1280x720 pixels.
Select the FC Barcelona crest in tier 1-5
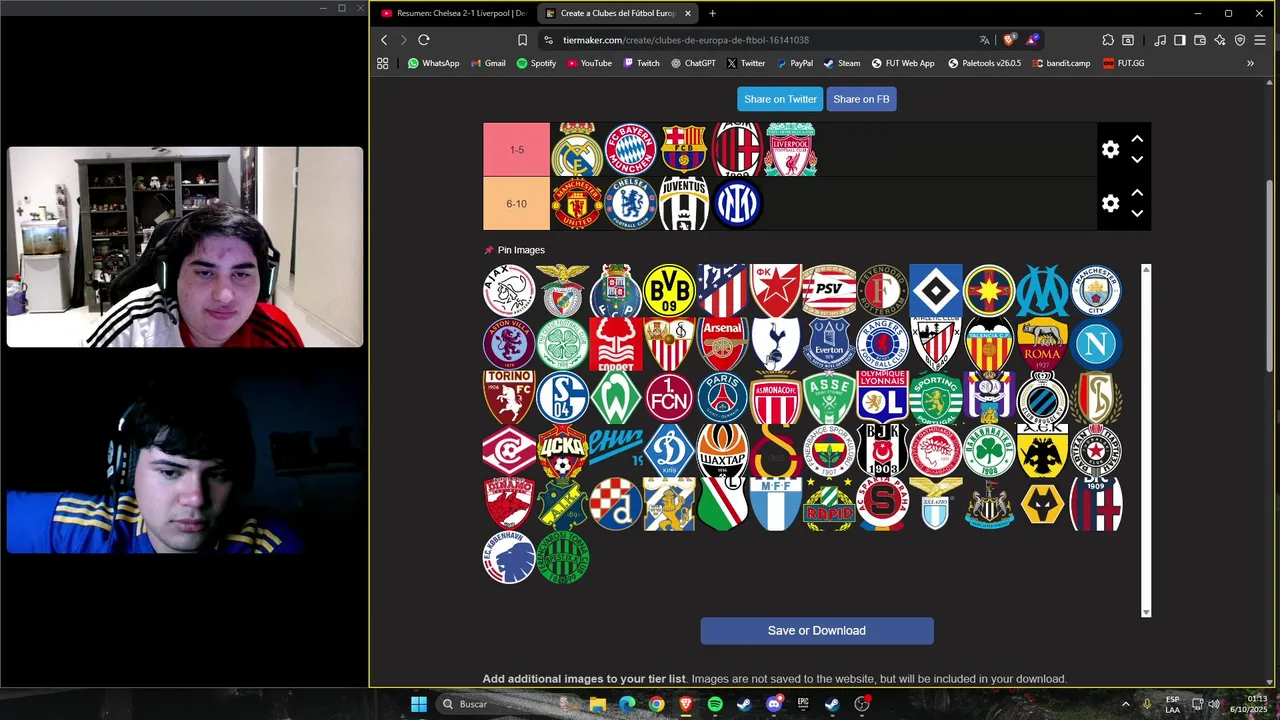pyautogui.click(x=684, y=149)
